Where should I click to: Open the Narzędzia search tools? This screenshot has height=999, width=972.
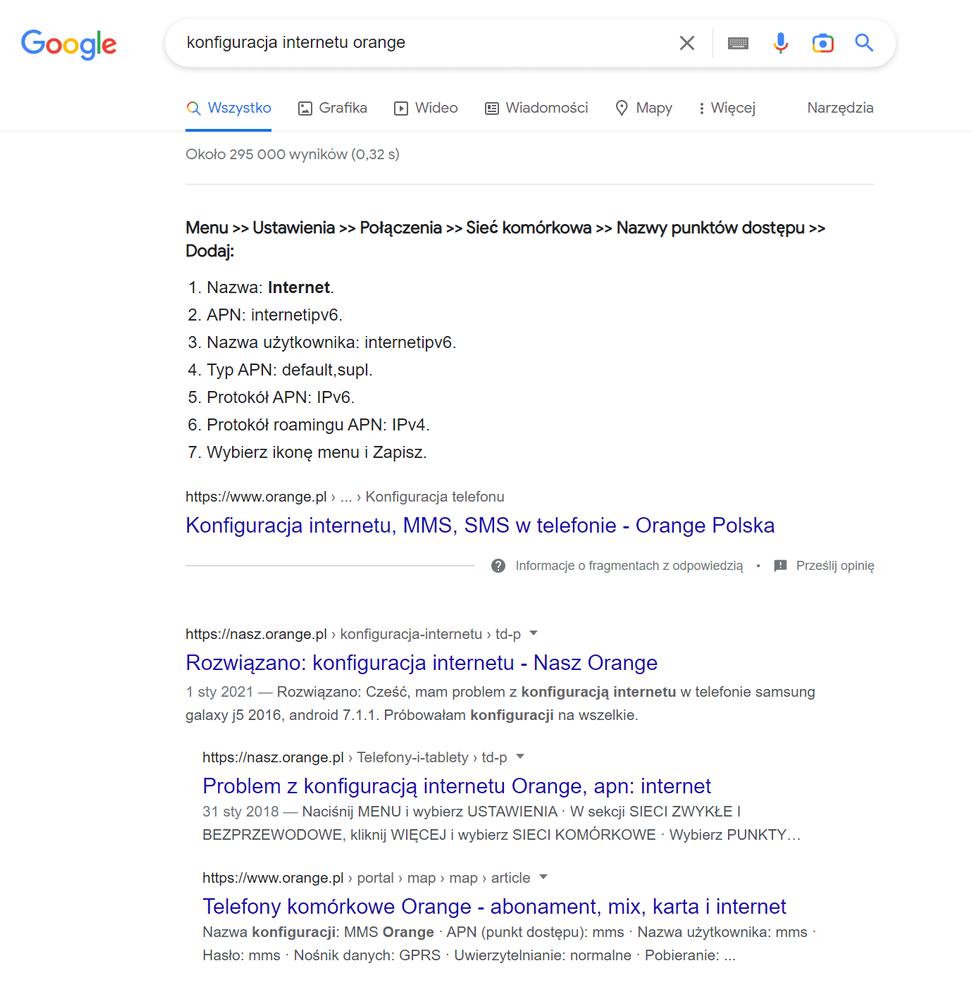(840, 108)
